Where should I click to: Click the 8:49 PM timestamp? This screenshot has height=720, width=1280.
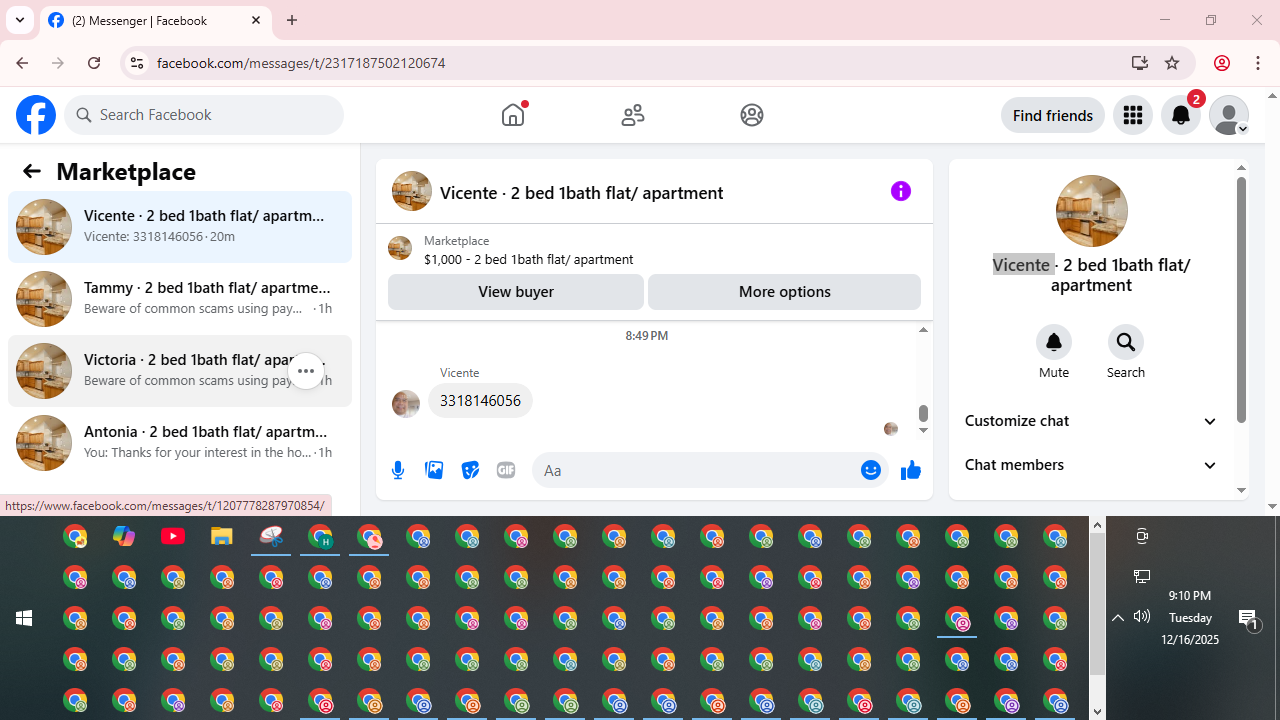pyautogui.click(x=646, y=336)
